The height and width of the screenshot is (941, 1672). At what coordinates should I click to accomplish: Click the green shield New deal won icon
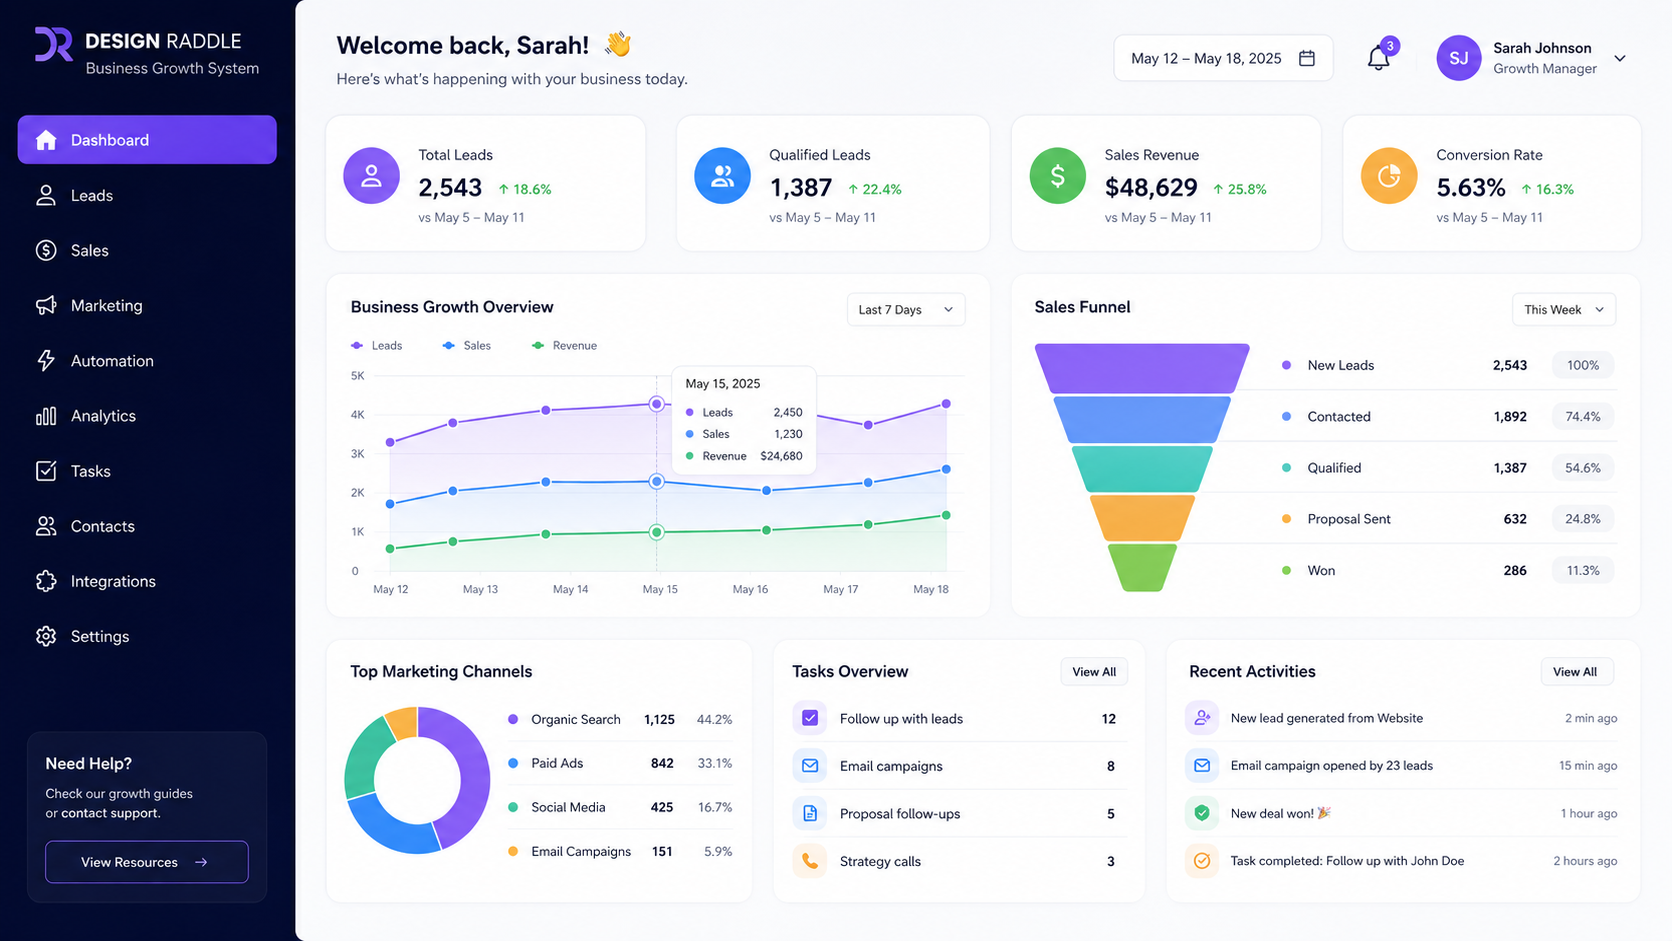[1202, 813]
